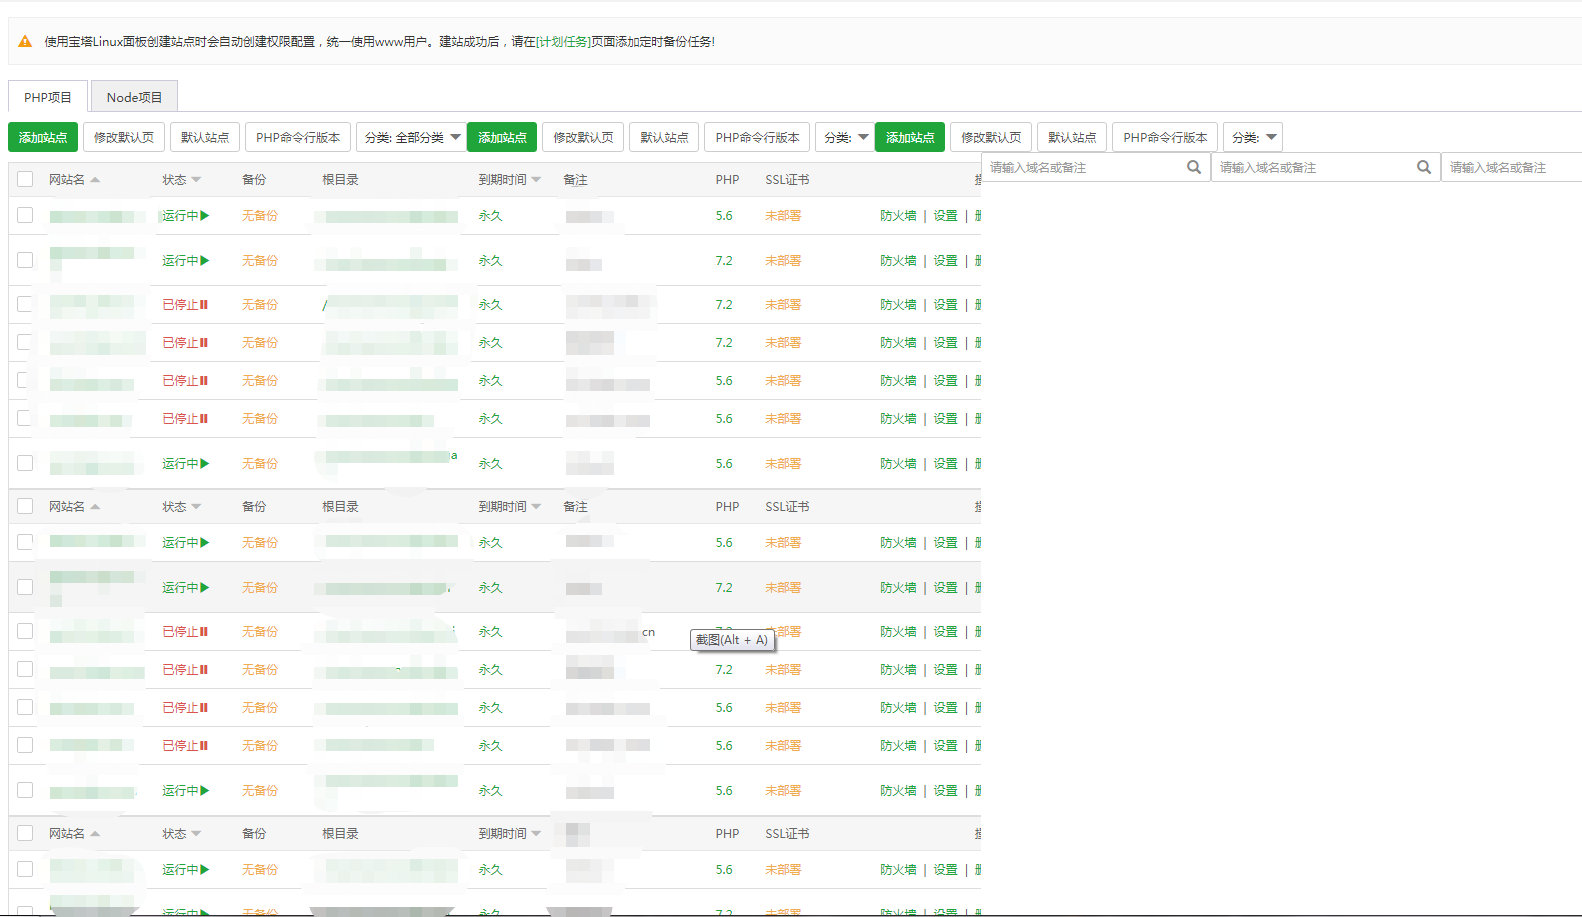Click the 运行中 play icon in the middle table's first row
Image resolution: width=1582 pixels, height=917 pixels.
(205, 542)
